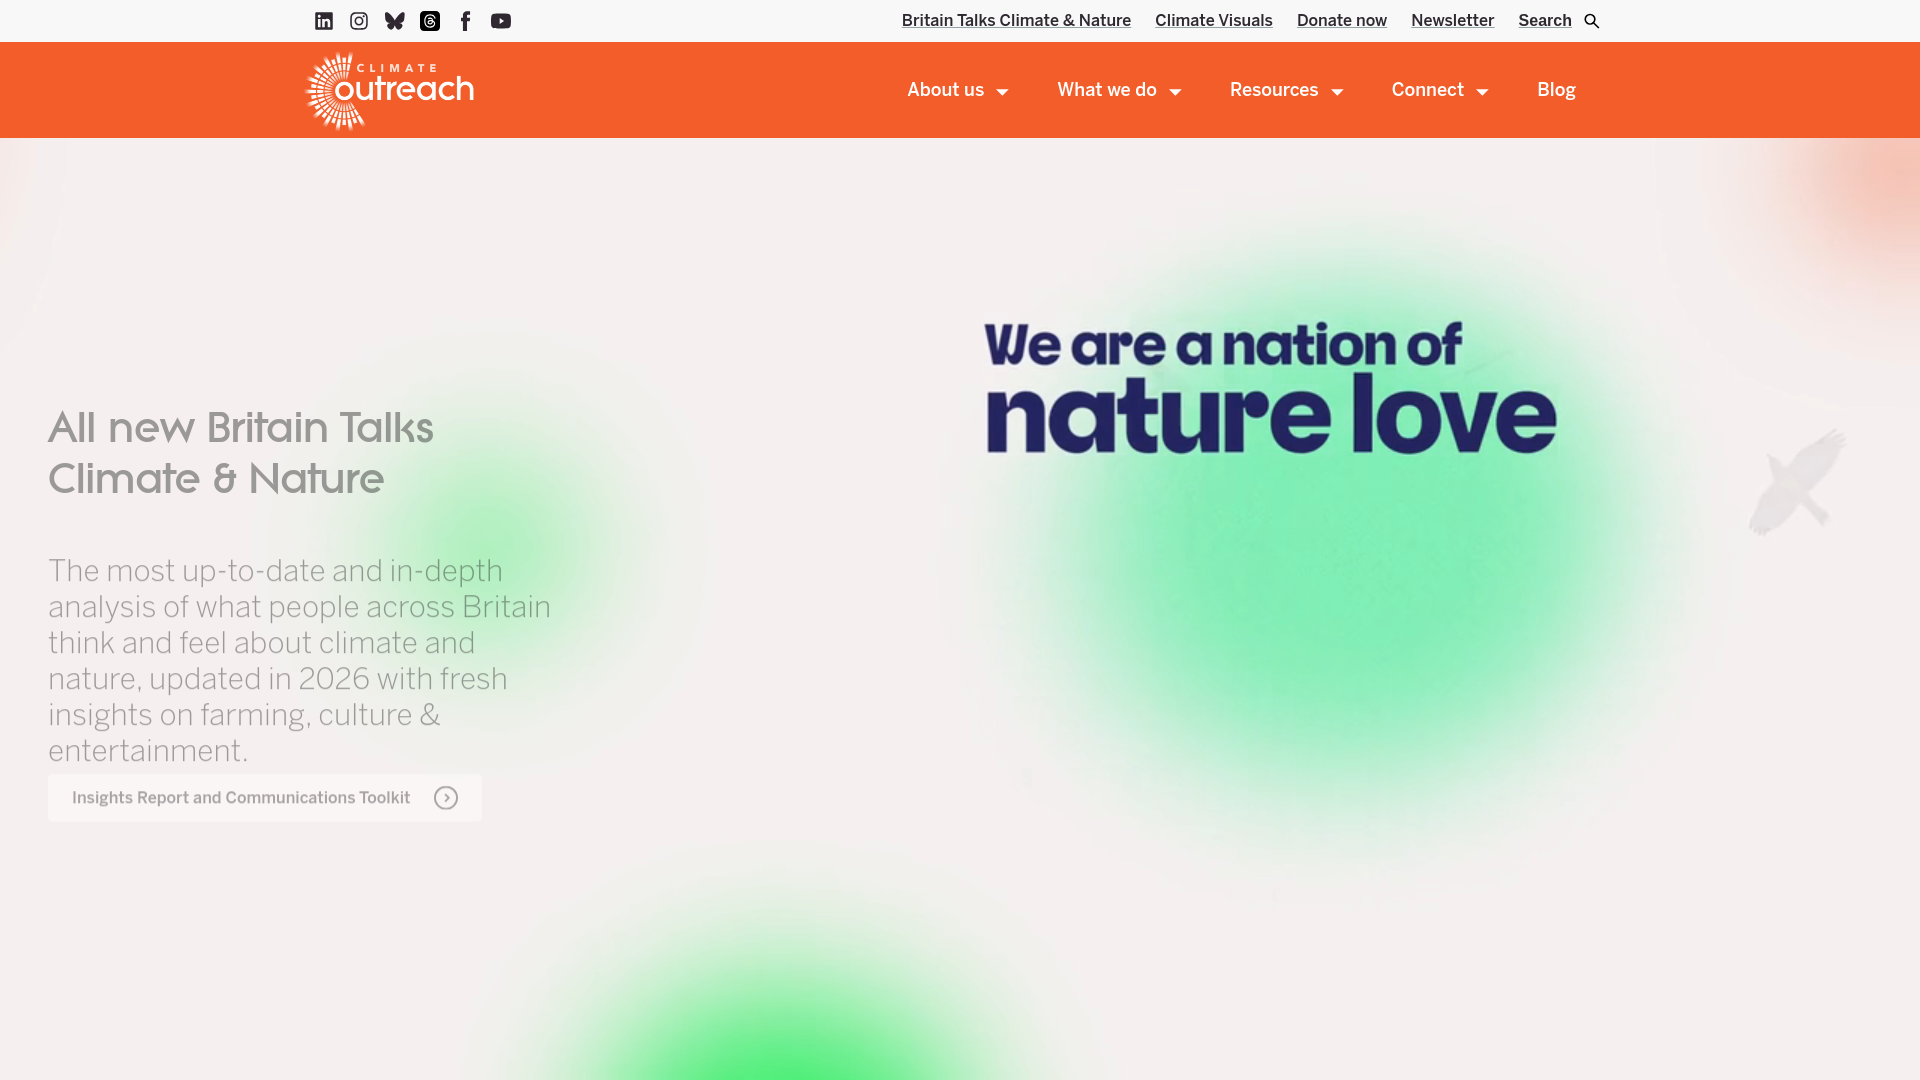Open Britain Talks Climate & Nature link
The image size is (1920, 1080).
[1016, 21]
